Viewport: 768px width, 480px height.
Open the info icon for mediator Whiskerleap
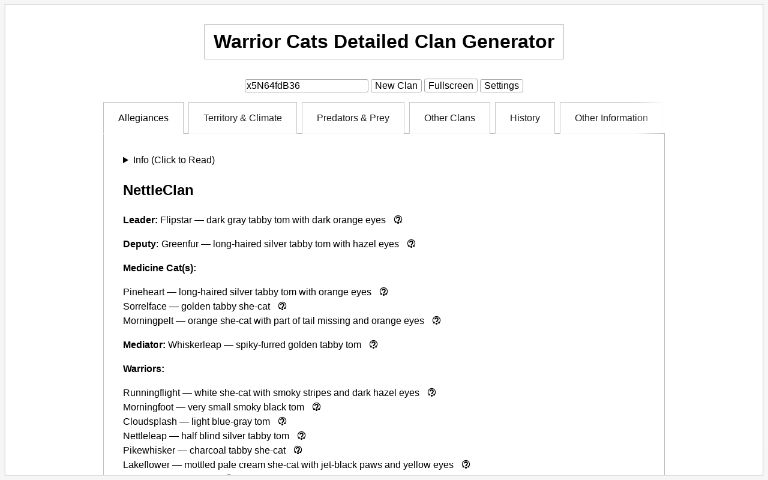pyautogui.click(x=374, y=345)
